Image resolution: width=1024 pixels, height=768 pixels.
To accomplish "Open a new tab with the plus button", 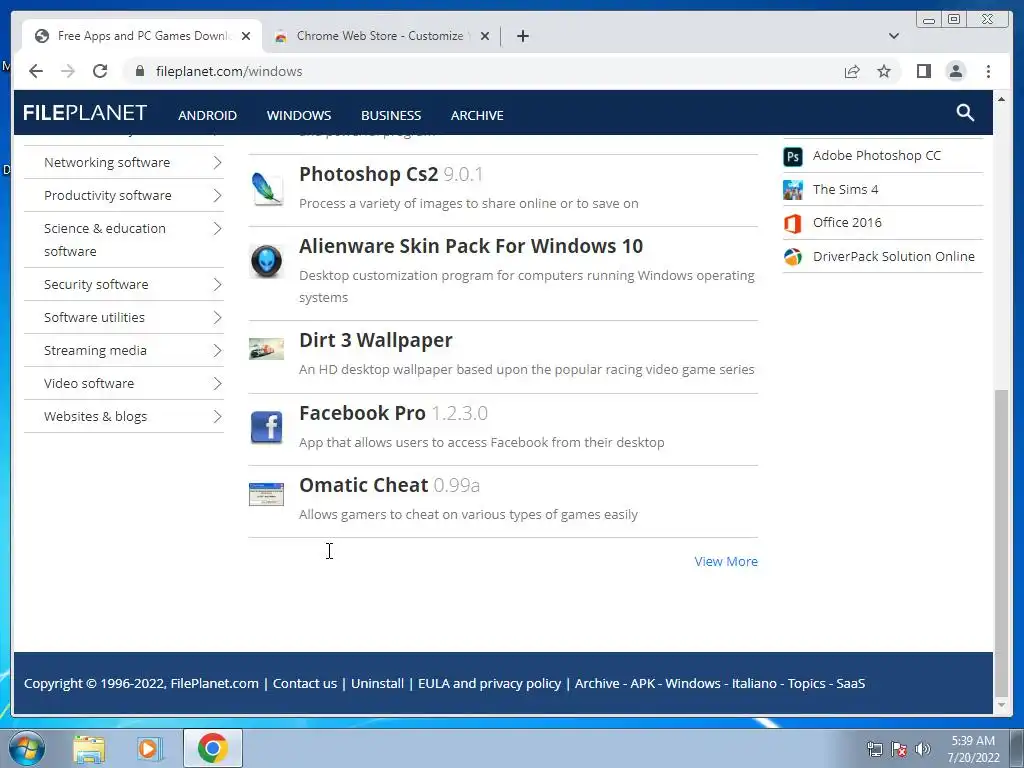I will point(522,36).
